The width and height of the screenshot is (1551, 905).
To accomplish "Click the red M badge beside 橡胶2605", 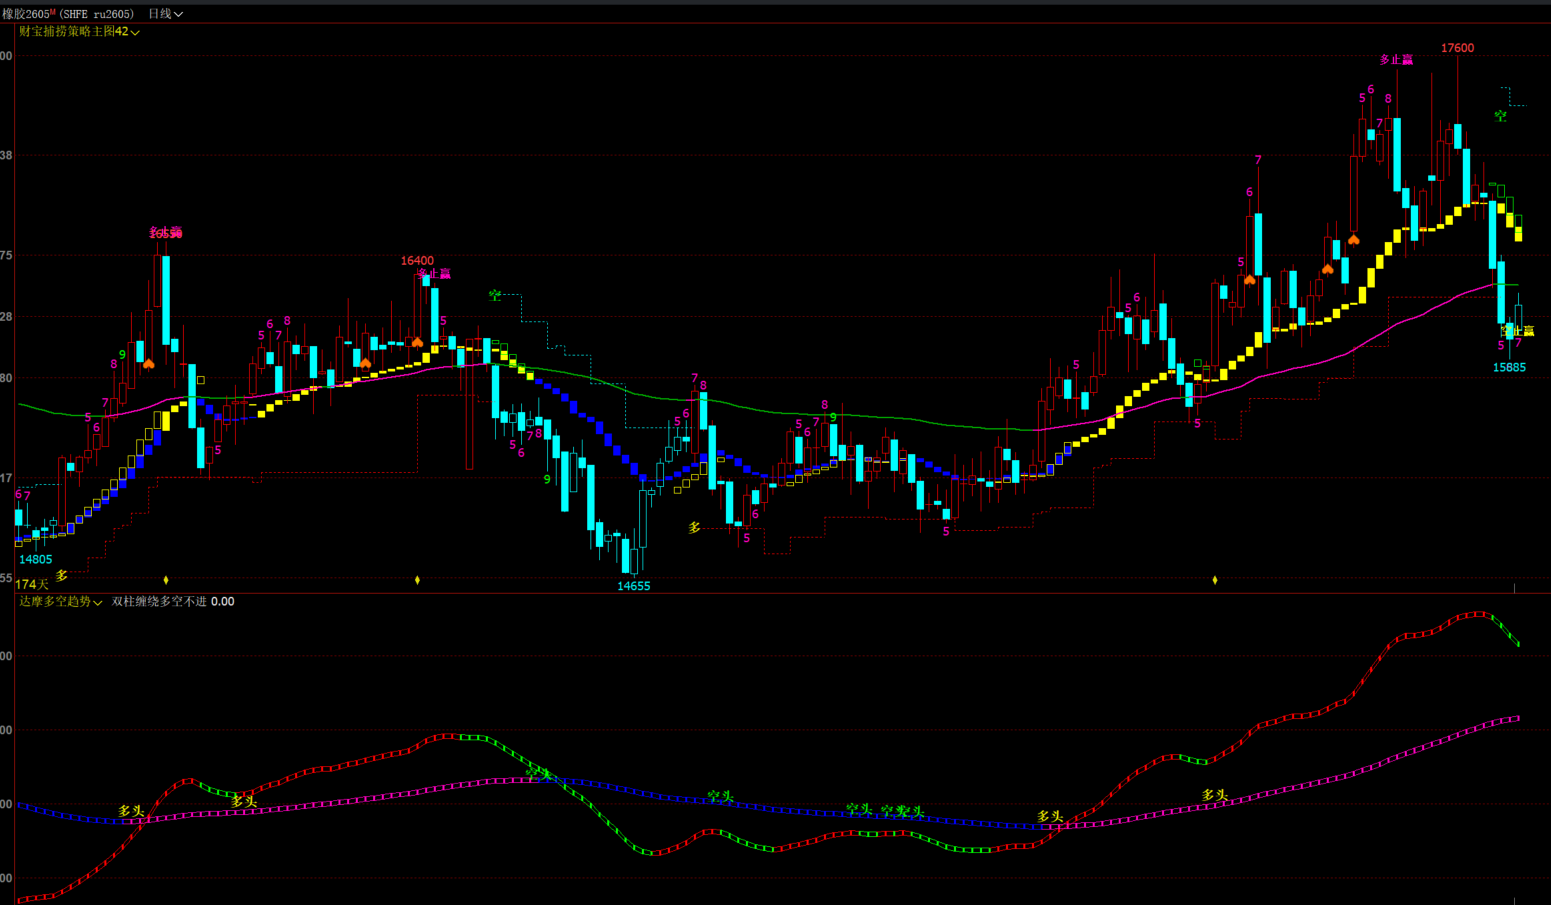I will pos(53,13).
